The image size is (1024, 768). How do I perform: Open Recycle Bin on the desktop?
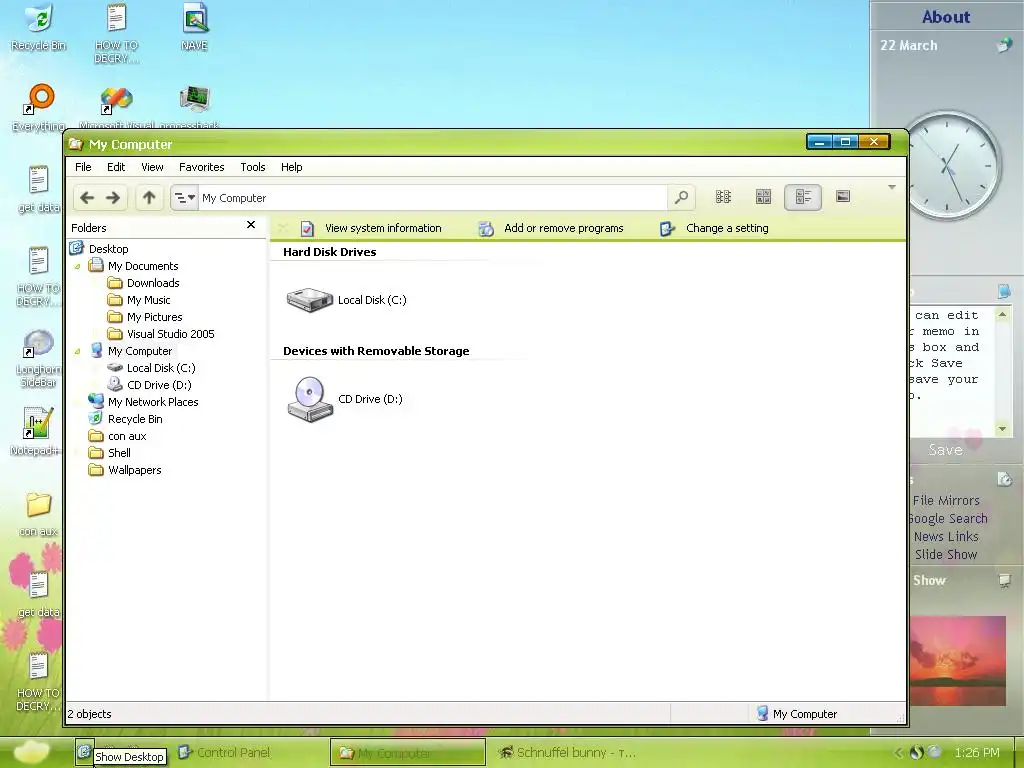39,27
